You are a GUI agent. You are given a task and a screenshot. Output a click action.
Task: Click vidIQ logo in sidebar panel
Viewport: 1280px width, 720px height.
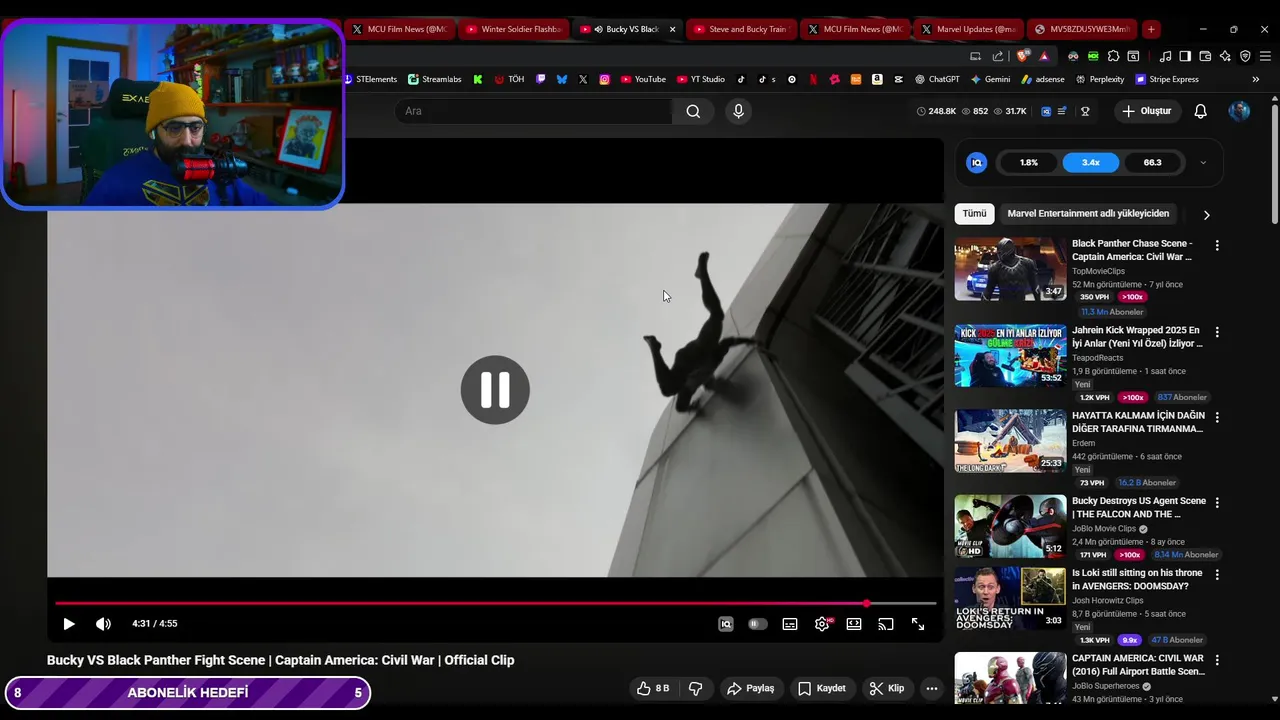[977, 163]
